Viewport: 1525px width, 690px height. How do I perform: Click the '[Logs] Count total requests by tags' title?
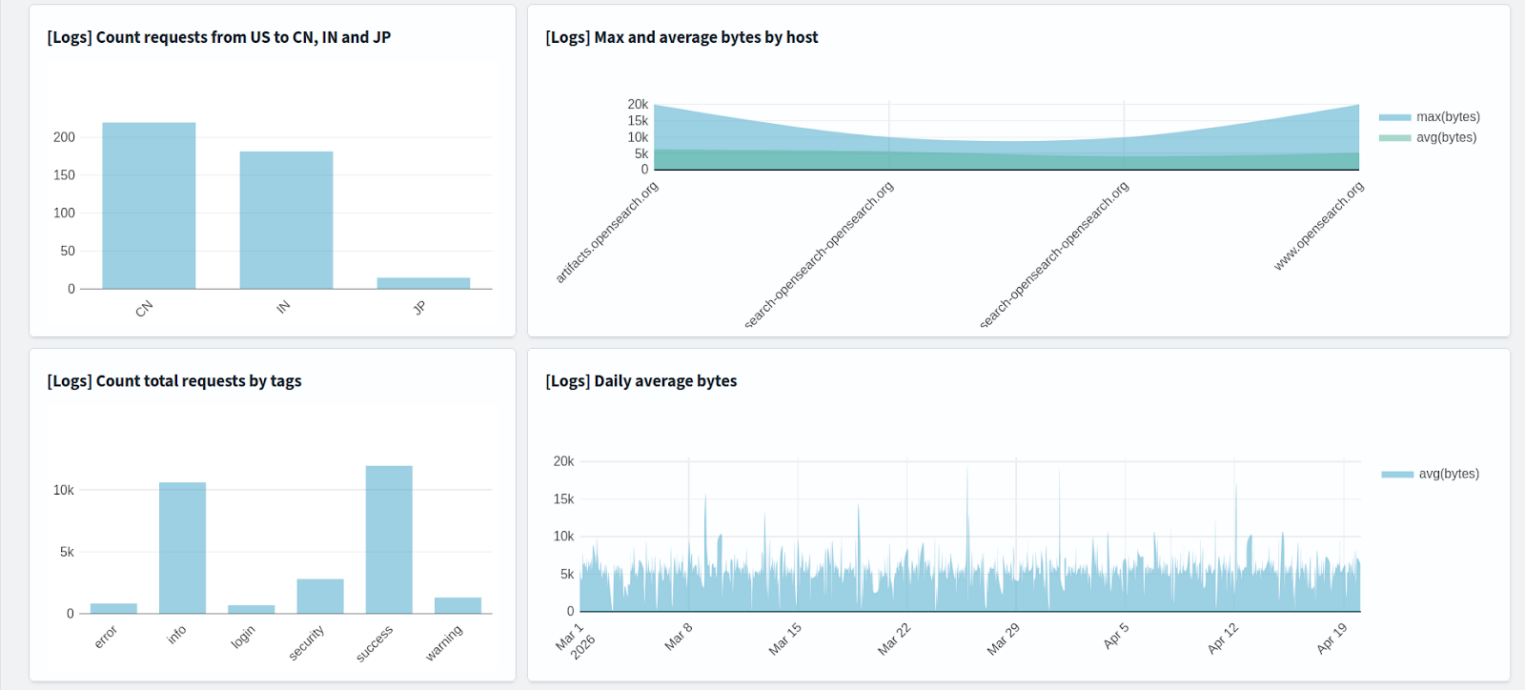[174, 381]
